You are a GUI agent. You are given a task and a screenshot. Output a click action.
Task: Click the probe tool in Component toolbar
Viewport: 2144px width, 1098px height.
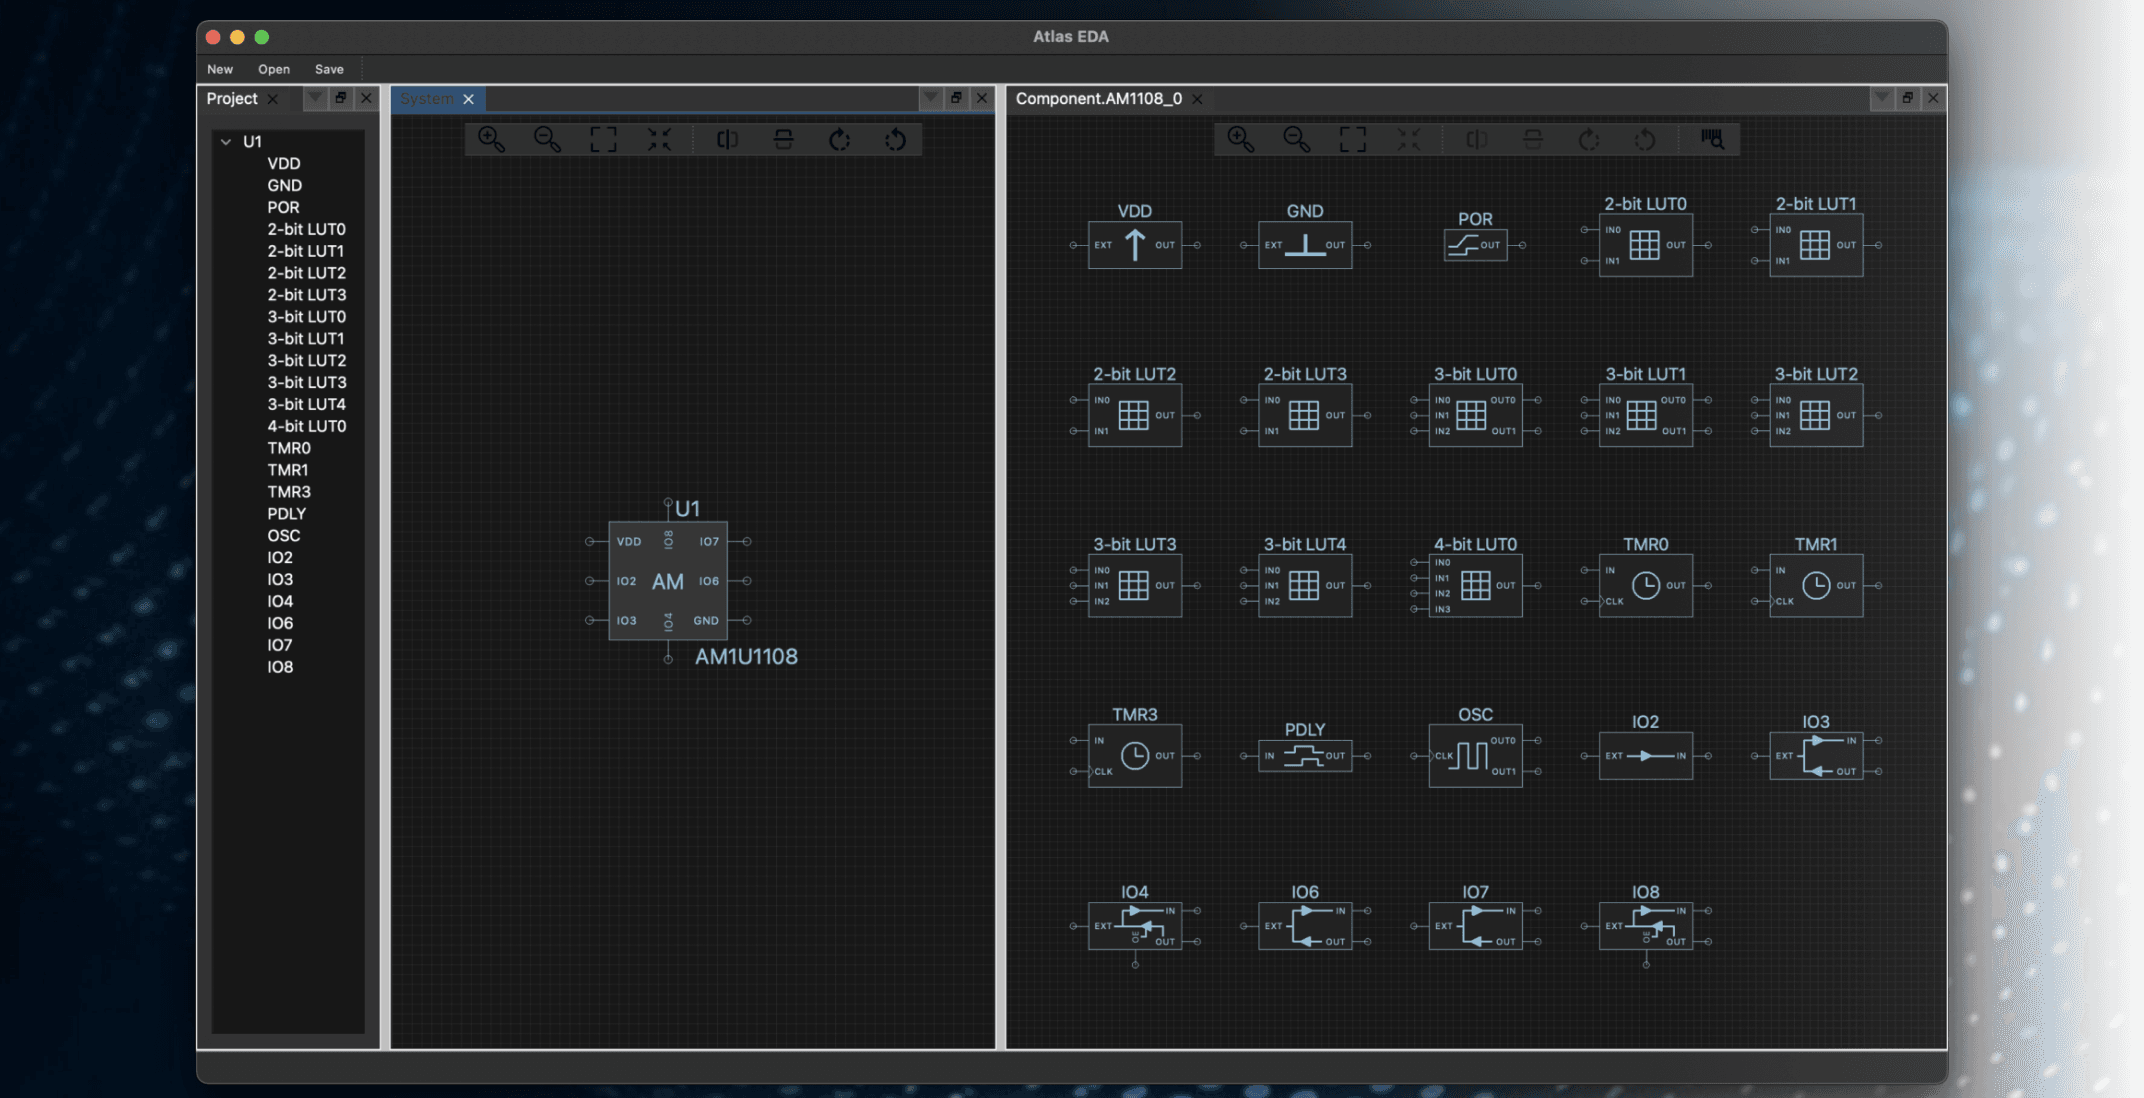click(x=1712, y=140)
